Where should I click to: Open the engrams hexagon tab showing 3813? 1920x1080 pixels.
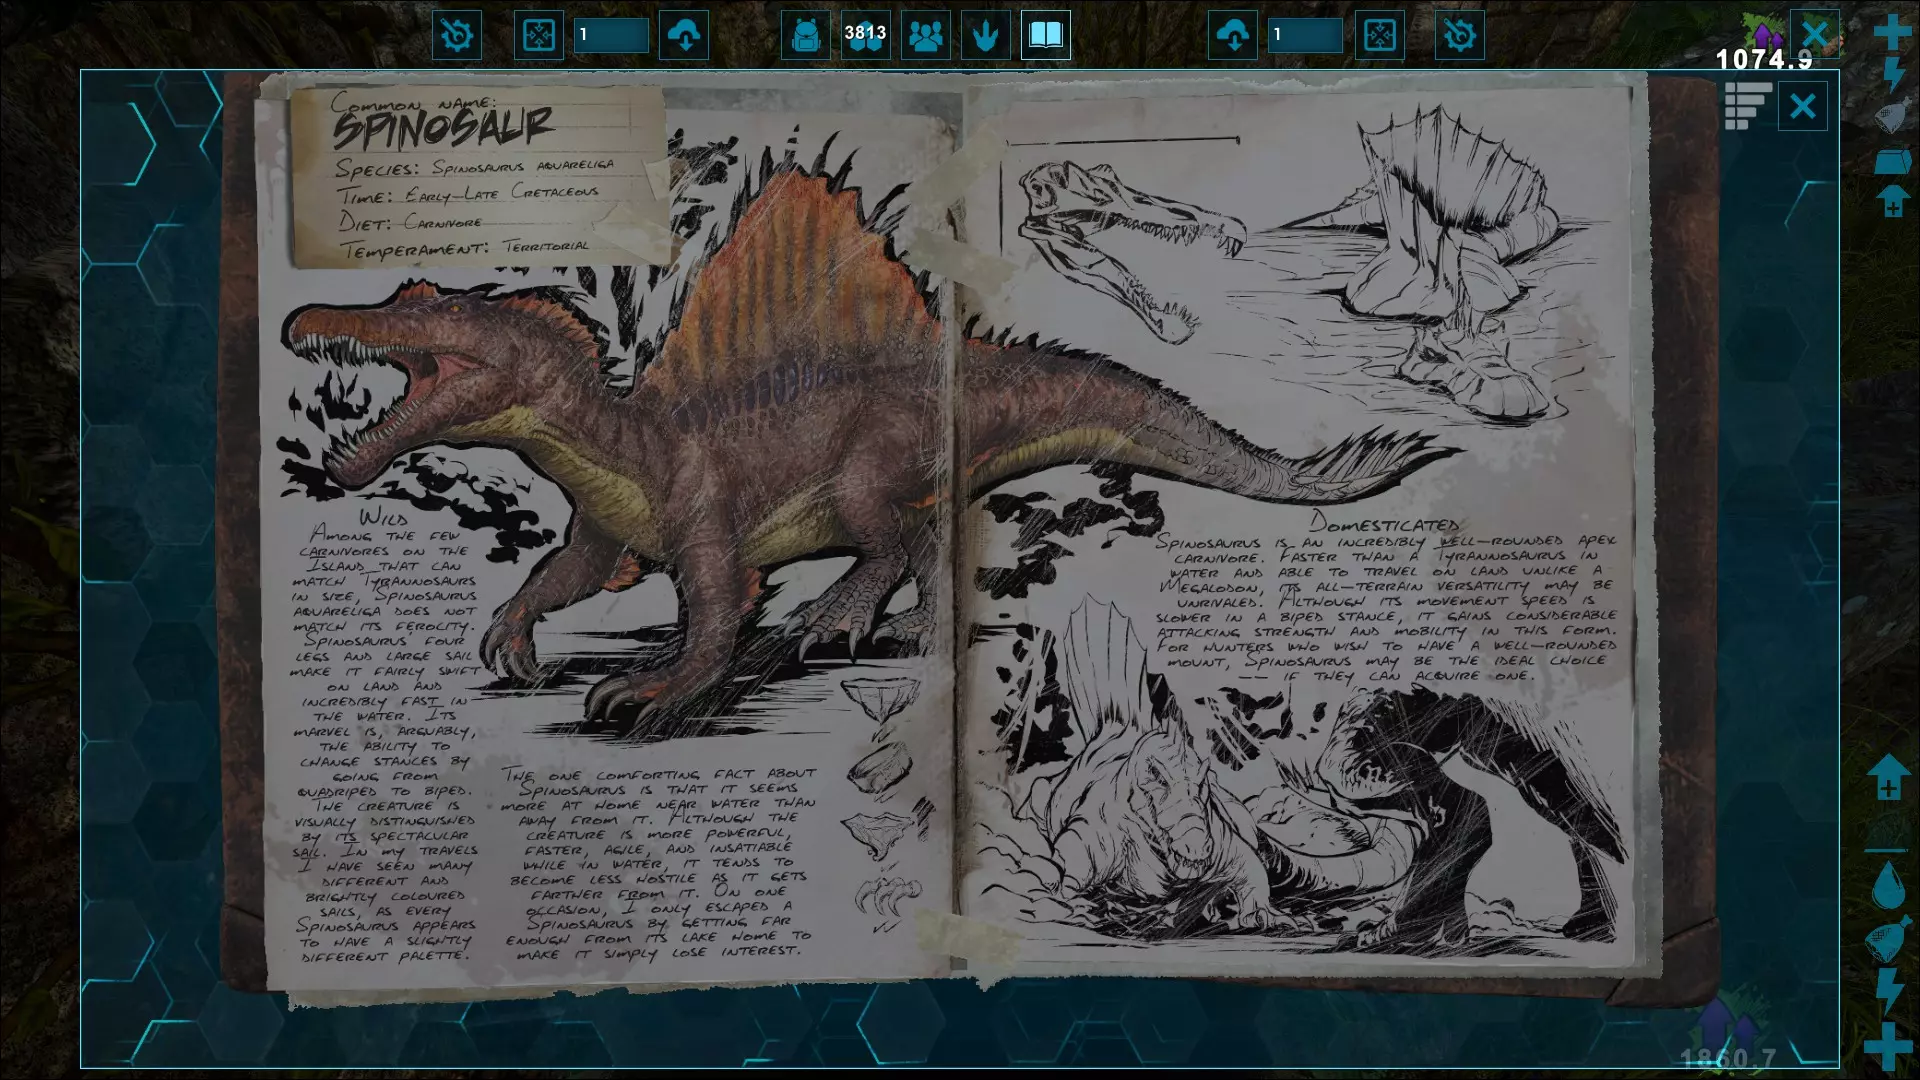[865, 36]
